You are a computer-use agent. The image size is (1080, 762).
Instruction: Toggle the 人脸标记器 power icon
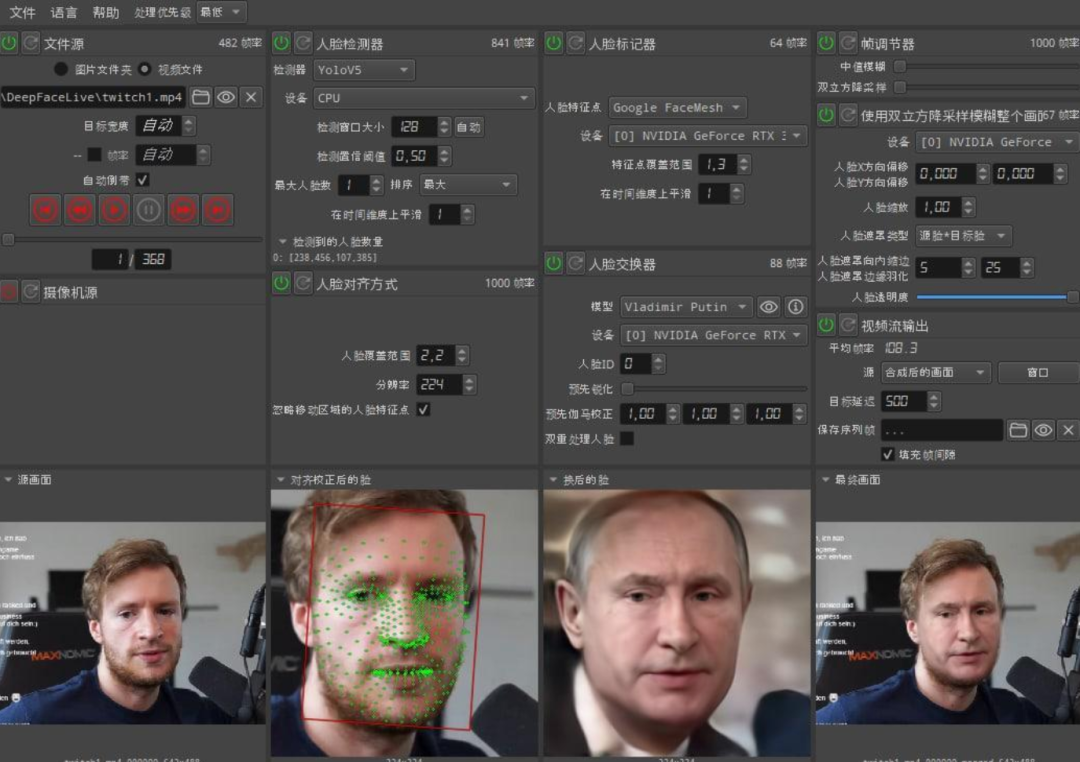click(554, 43)
